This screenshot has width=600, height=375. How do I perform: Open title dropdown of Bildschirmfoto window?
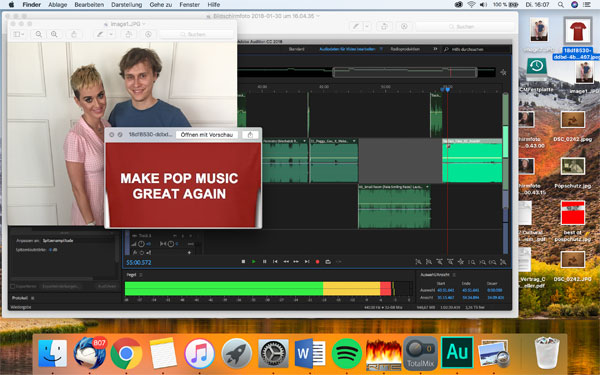(x=318, y=16)
